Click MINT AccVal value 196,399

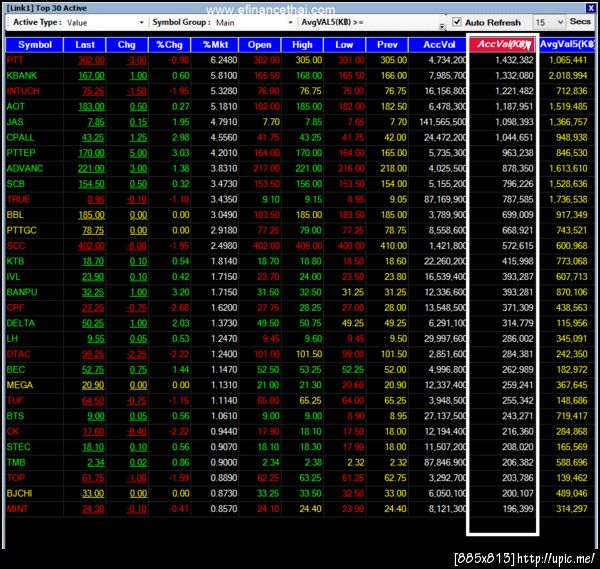518,509
